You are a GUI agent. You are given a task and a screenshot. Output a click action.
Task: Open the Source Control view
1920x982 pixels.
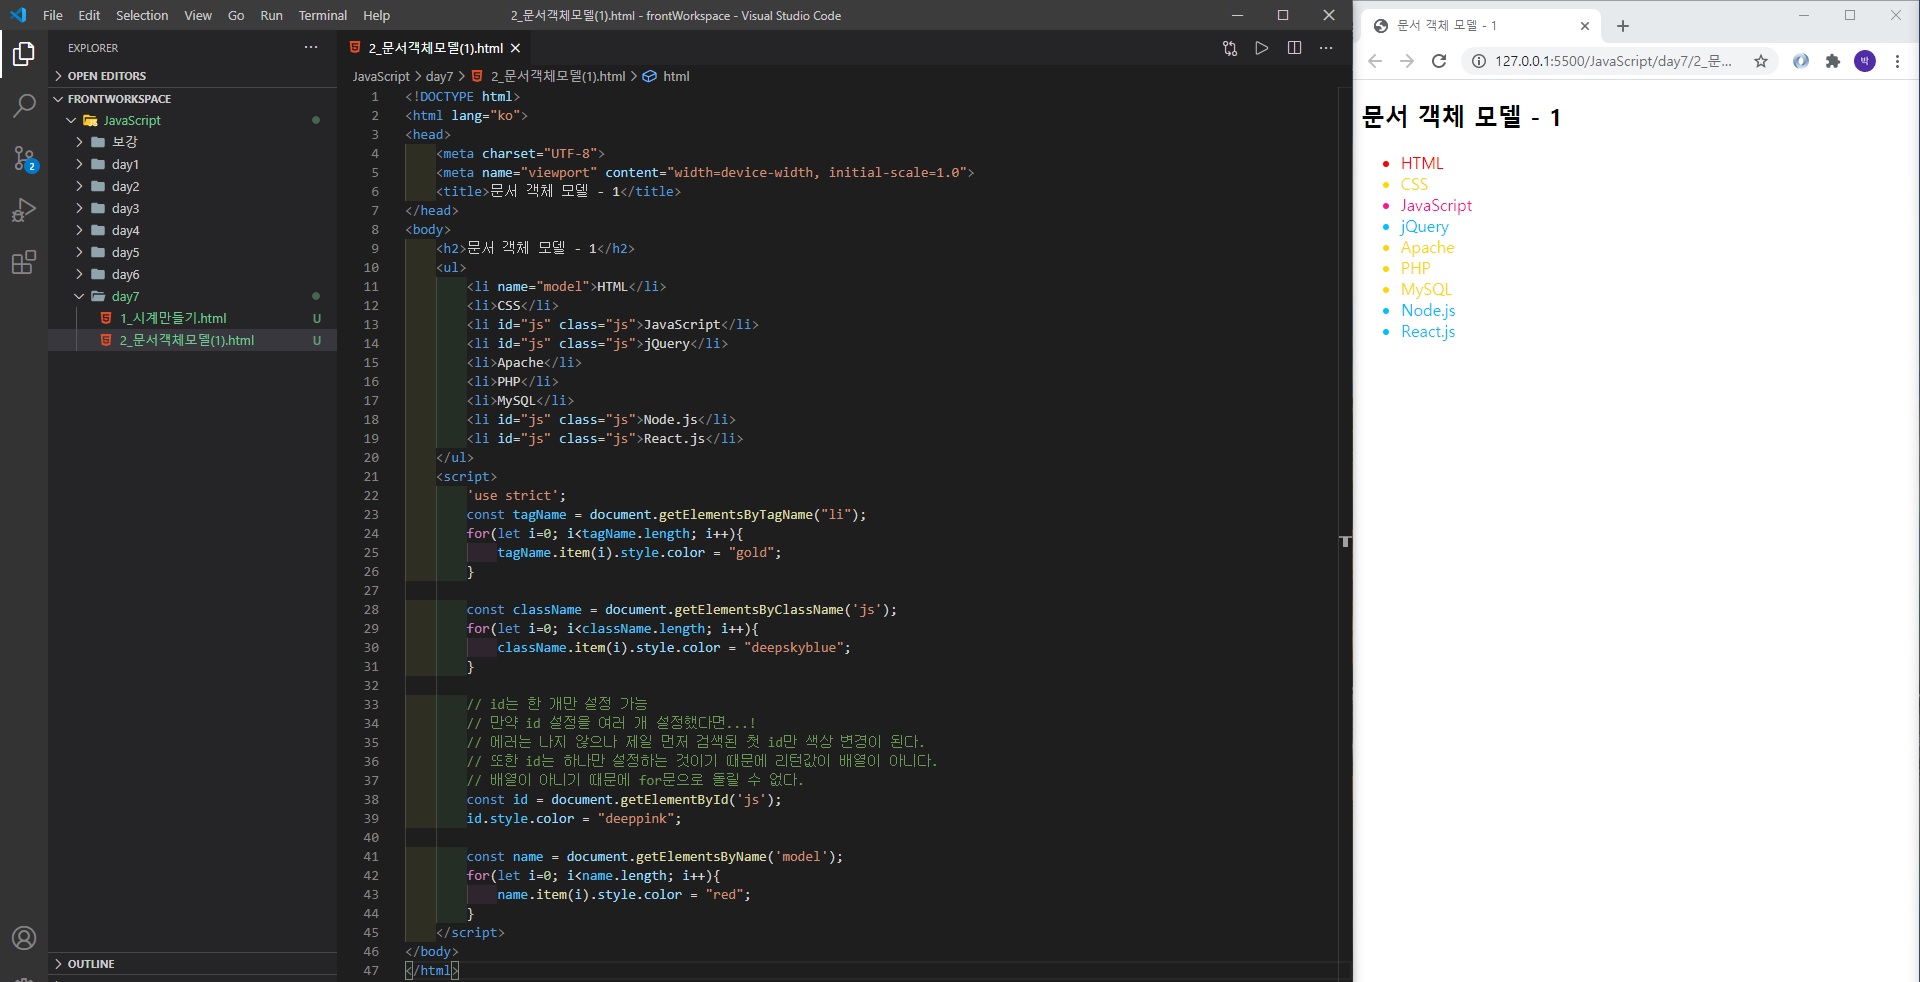pyautogui.click(x=24, y=158)
